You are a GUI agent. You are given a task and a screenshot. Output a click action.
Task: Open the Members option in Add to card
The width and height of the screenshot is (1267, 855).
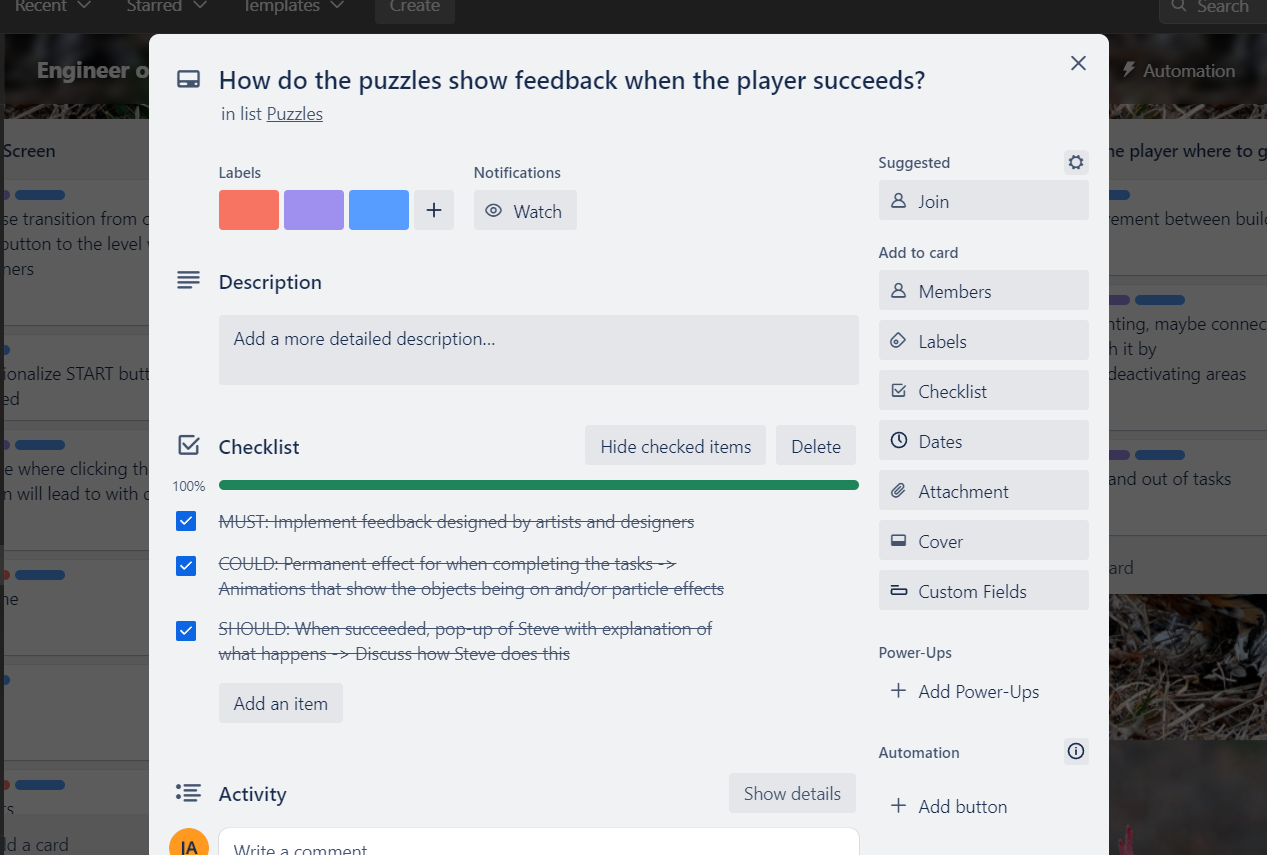click(984, 291)
